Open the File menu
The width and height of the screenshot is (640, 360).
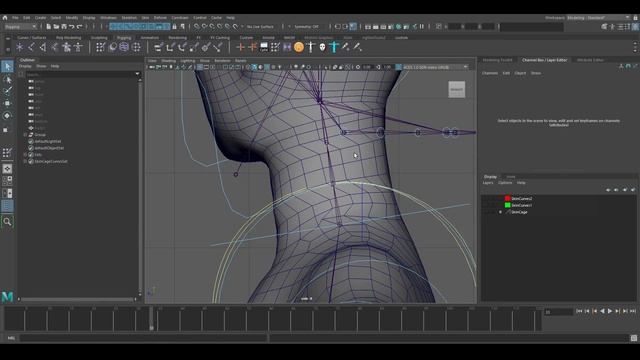(x=15, y=18)
